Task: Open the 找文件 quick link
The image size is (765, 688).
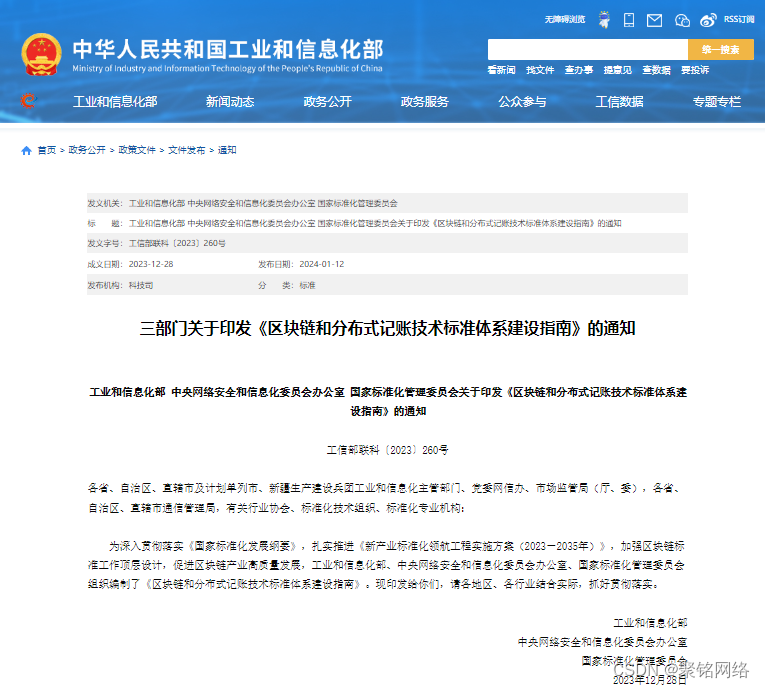Action: click(540, 70)
